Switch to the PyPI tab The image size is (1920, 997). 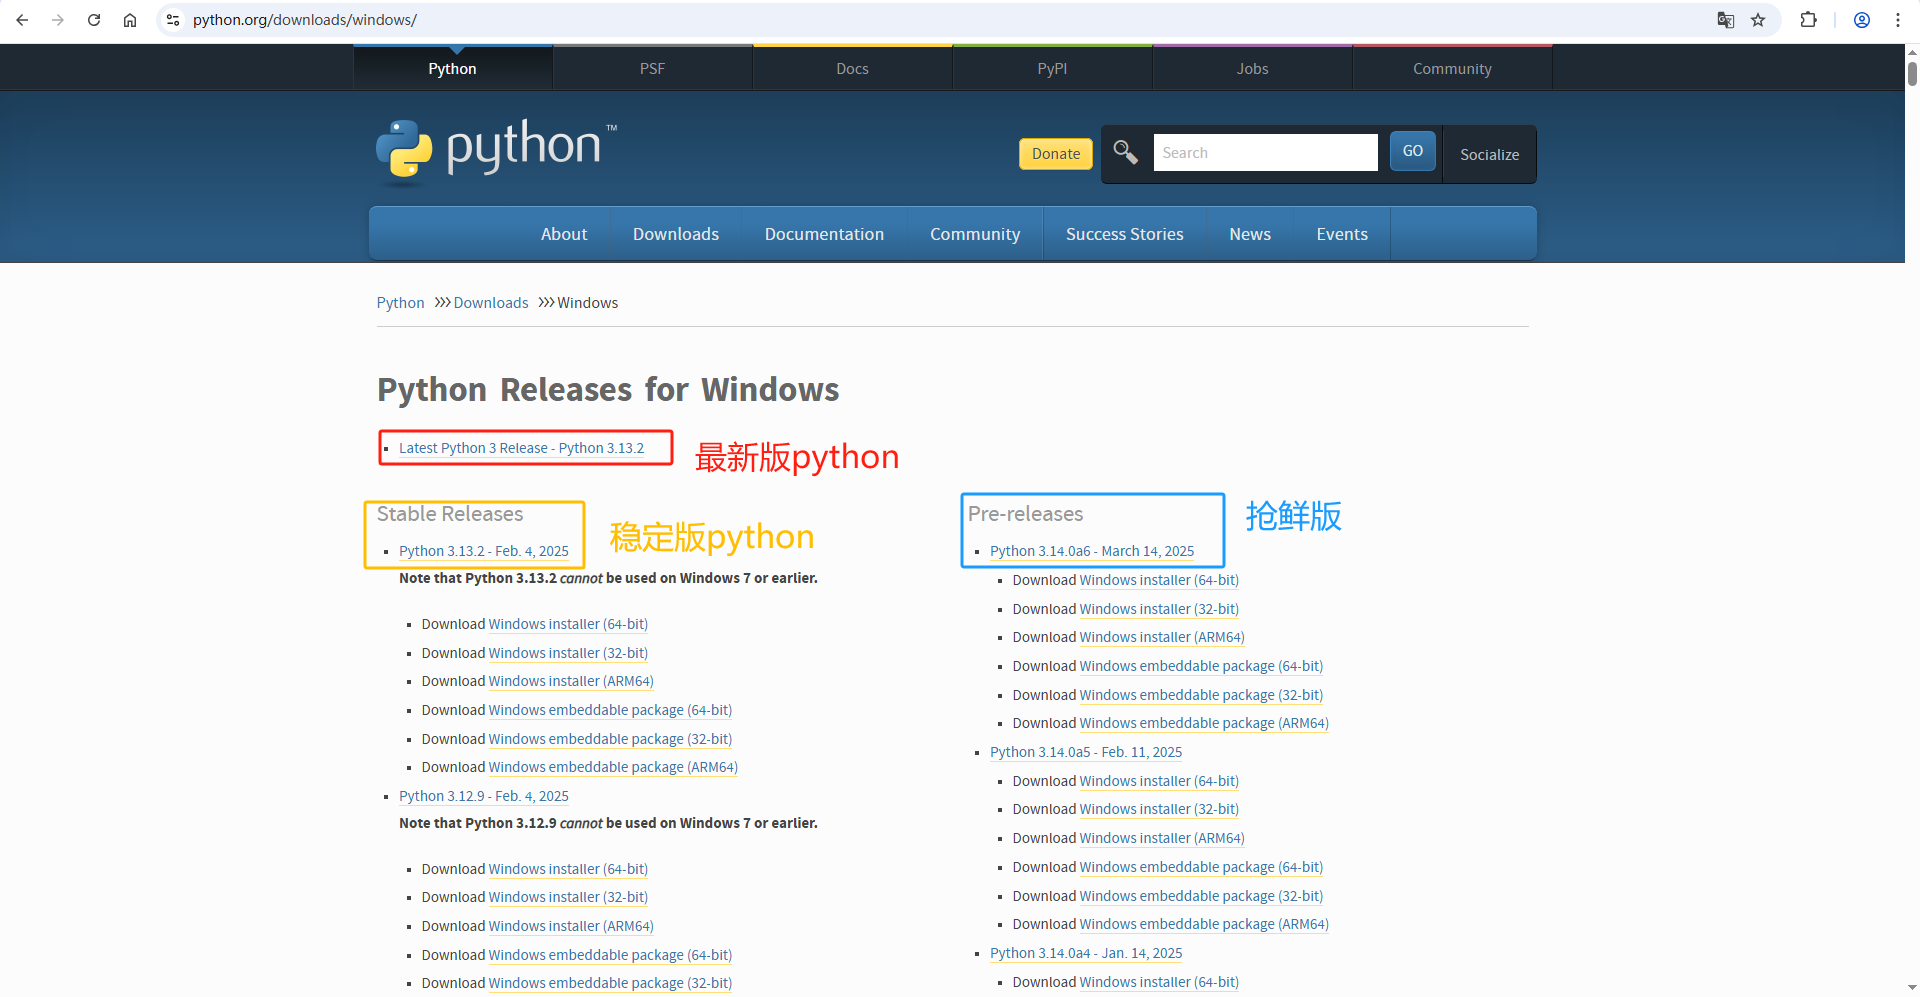pos(1052,68)
